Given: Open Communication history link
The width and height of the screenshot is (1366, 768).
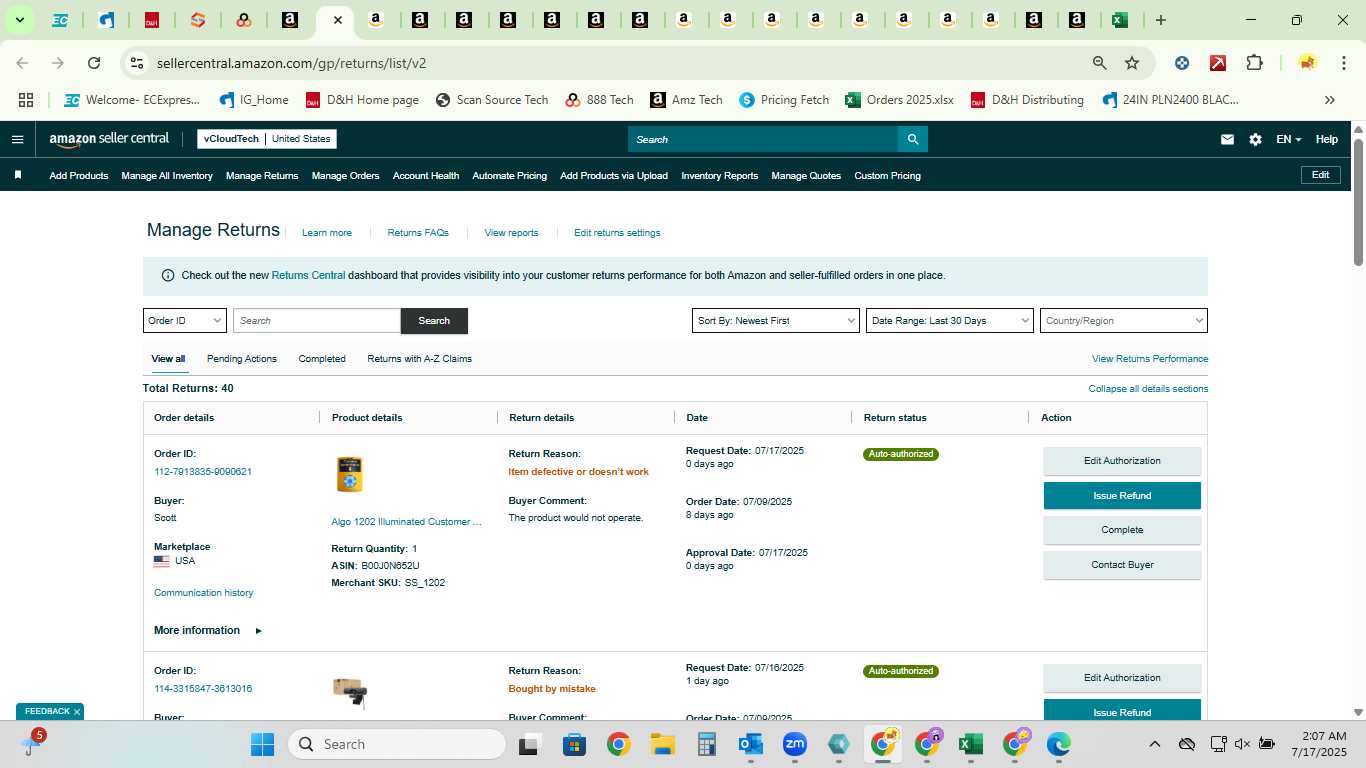Looking at the screenshot, I should (203, 593).
